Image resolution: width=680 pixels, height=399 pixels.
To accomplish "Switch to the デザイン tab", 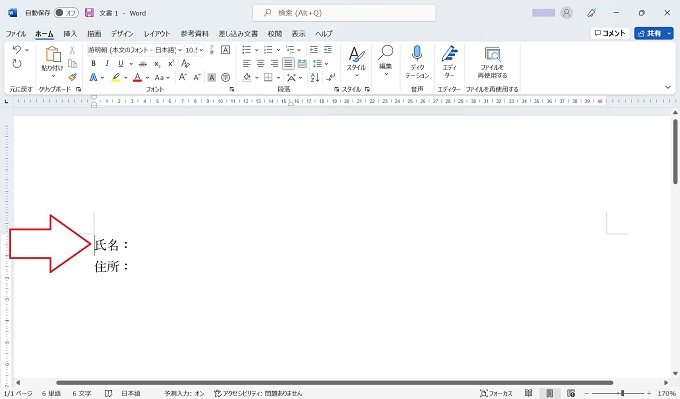I will click(122, 33).
